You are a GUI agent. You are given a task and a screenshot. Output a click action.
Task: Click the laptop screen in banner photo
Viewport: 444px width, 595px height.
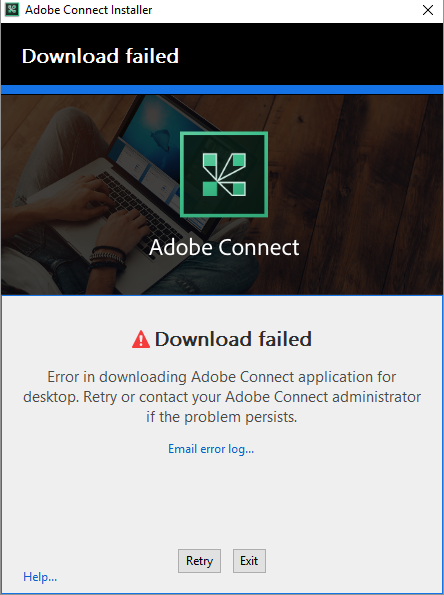pos(150,152)
